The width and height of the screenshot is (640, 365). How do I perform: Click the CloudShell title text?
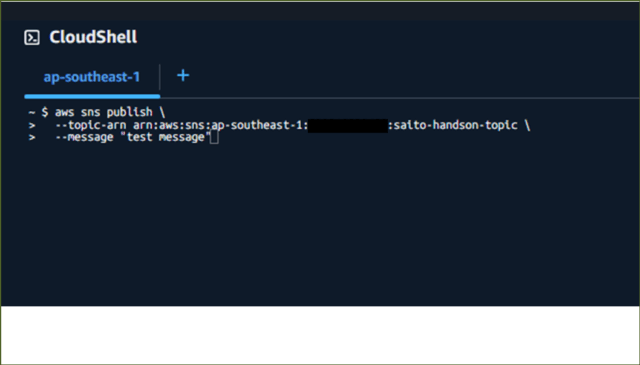[x=93, y=37]
